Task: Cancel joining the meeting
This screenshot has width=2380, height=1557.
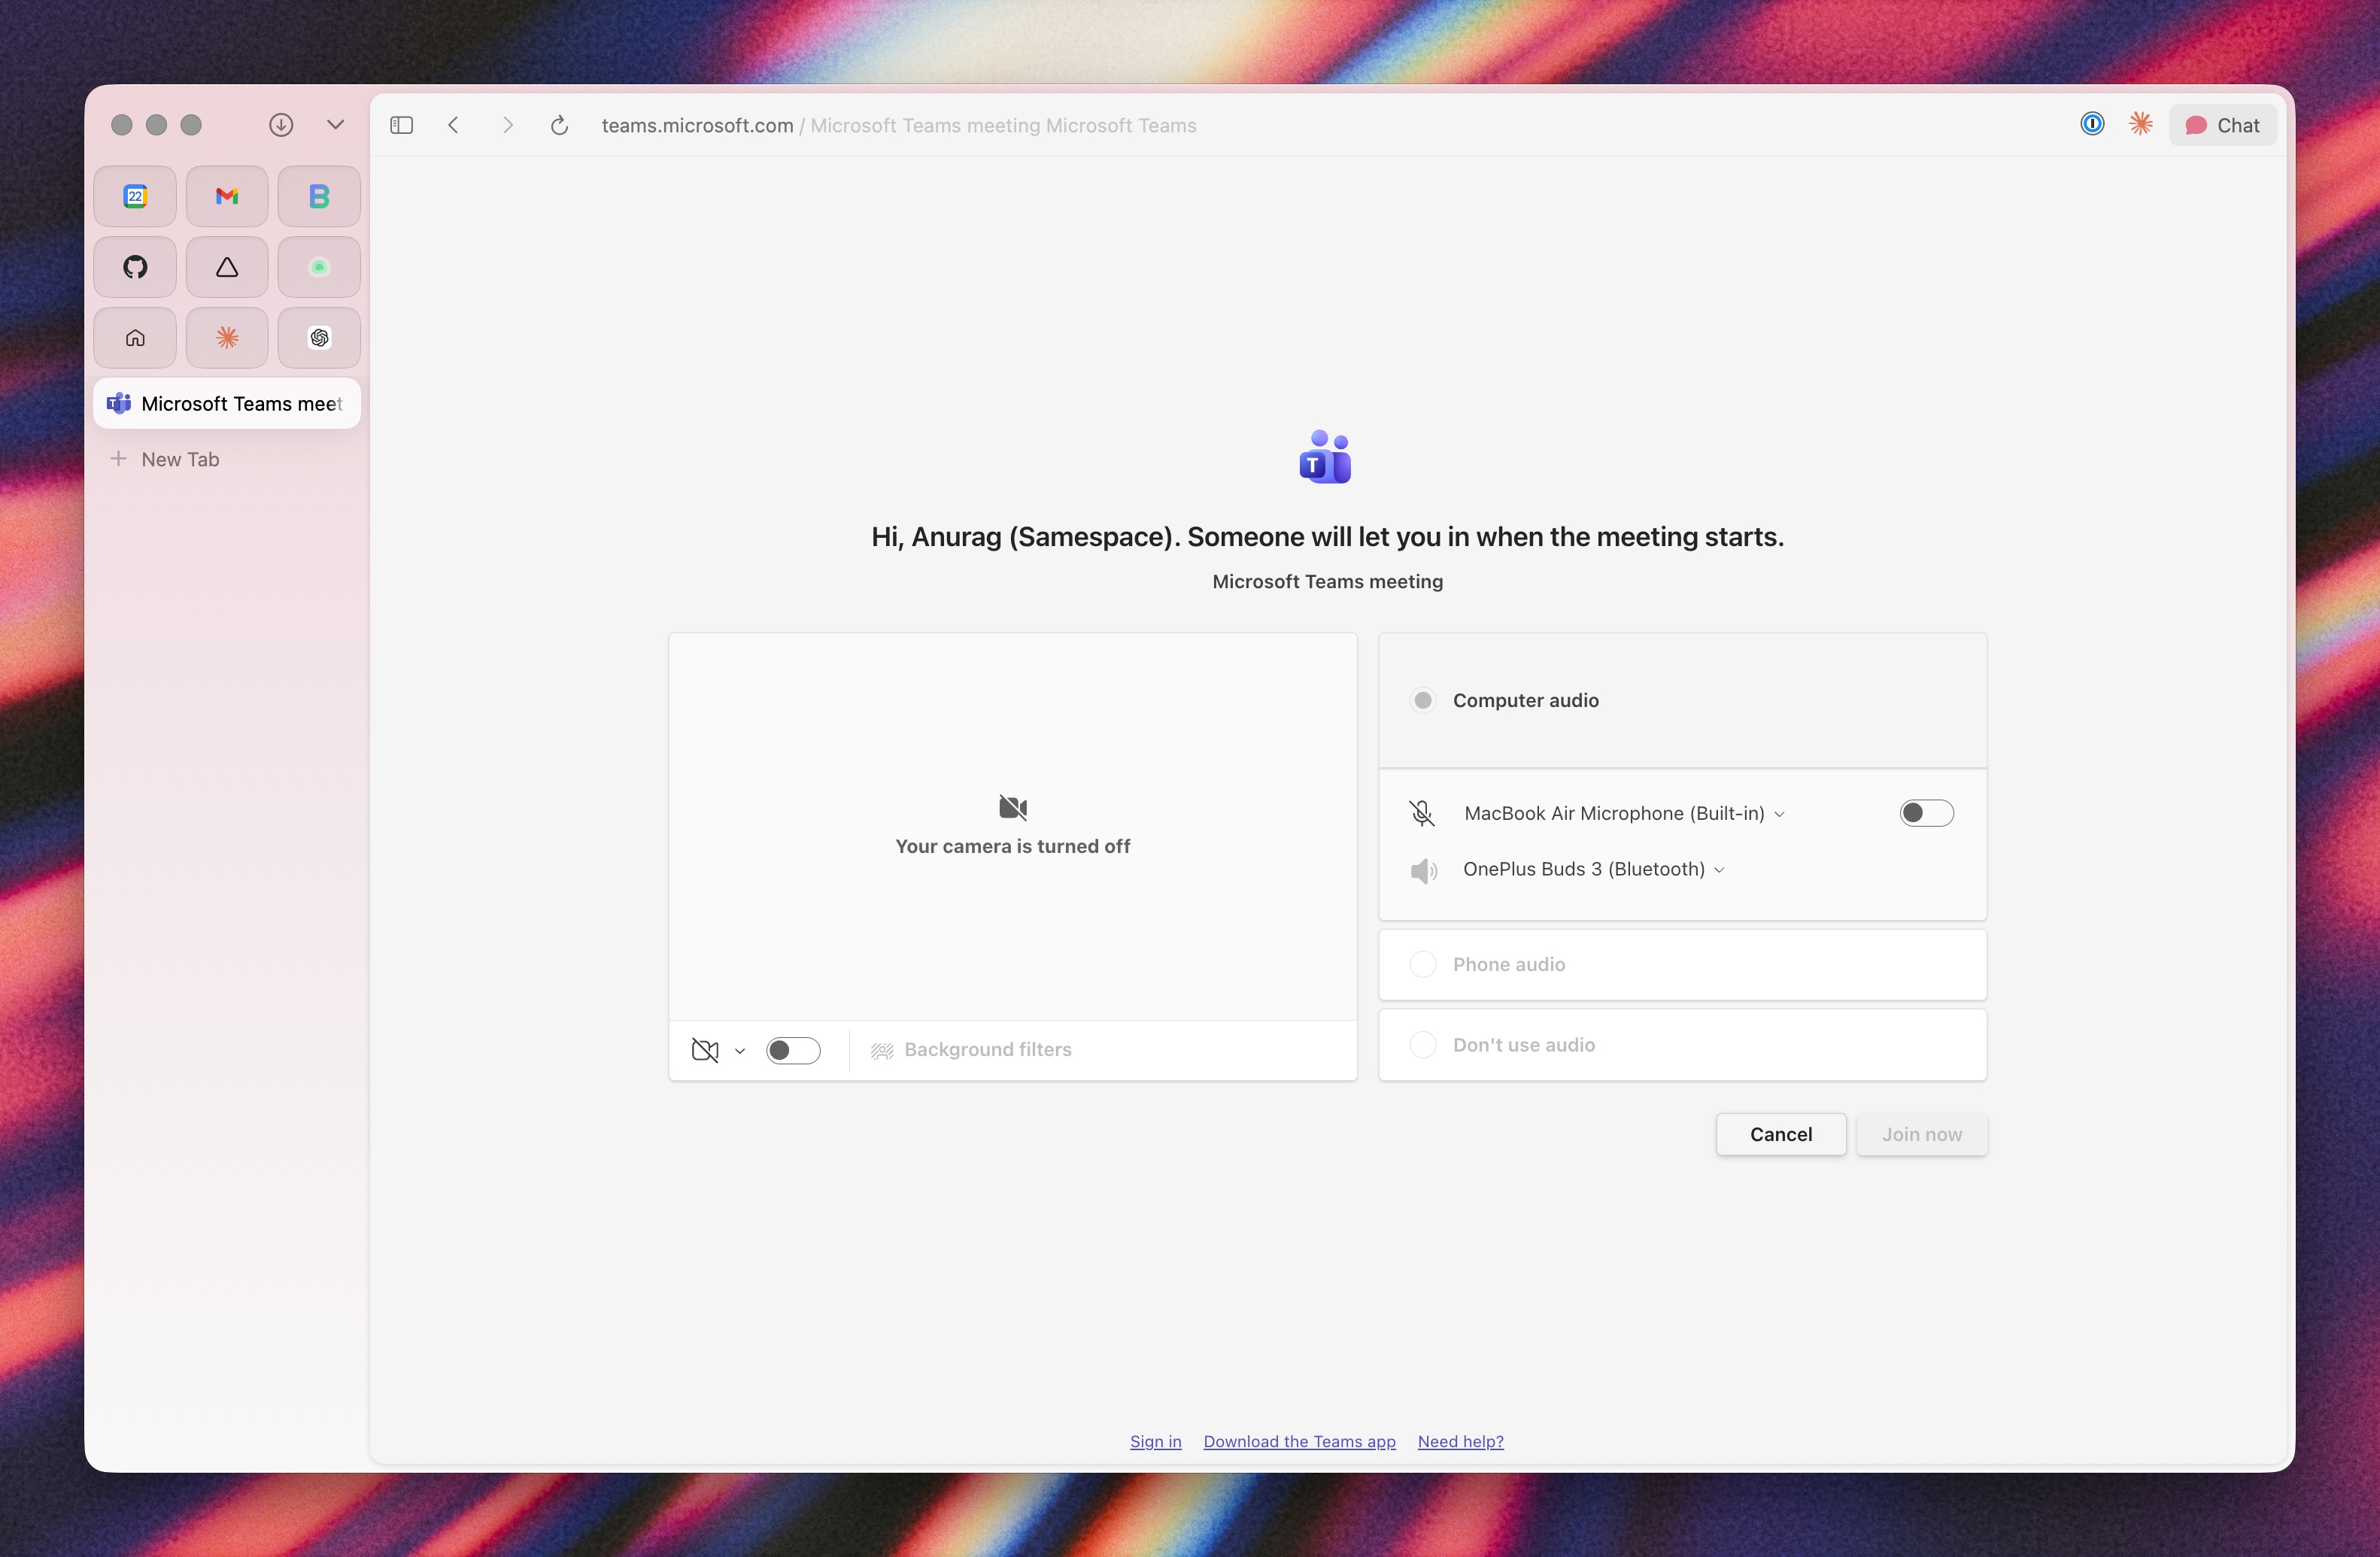Action: [1781, 1134]
